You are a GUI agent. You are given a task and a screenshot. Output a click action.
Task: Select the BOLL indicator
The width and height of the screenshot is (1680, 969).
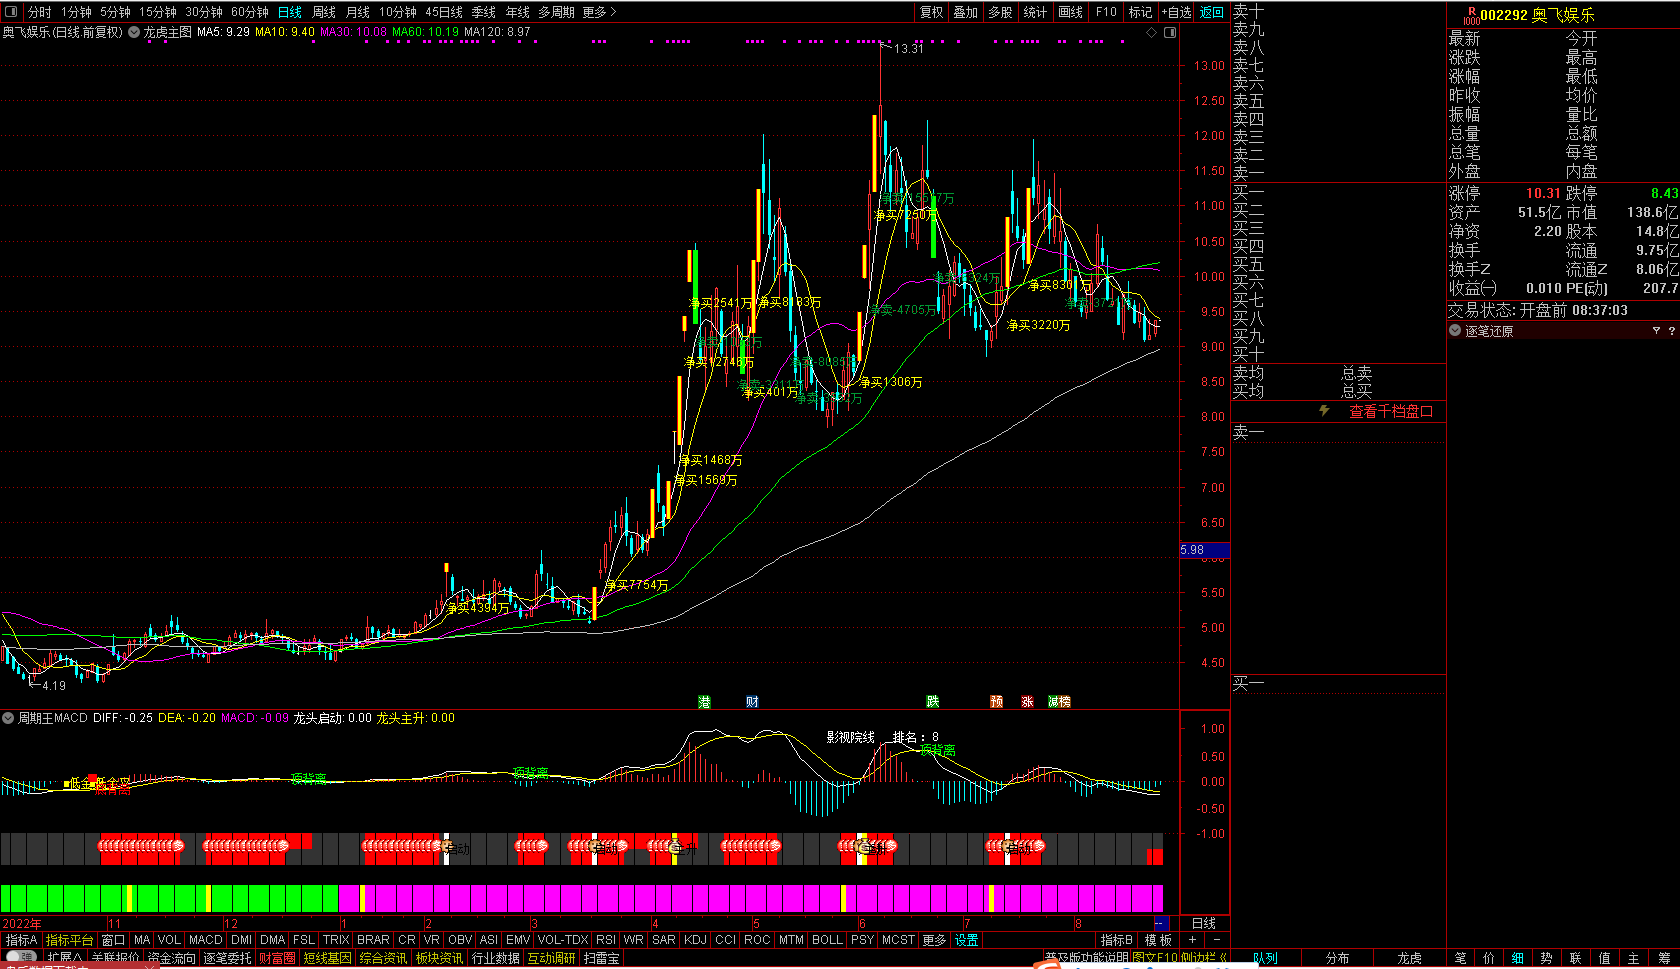pyautogui.click(x=827, y=940)
